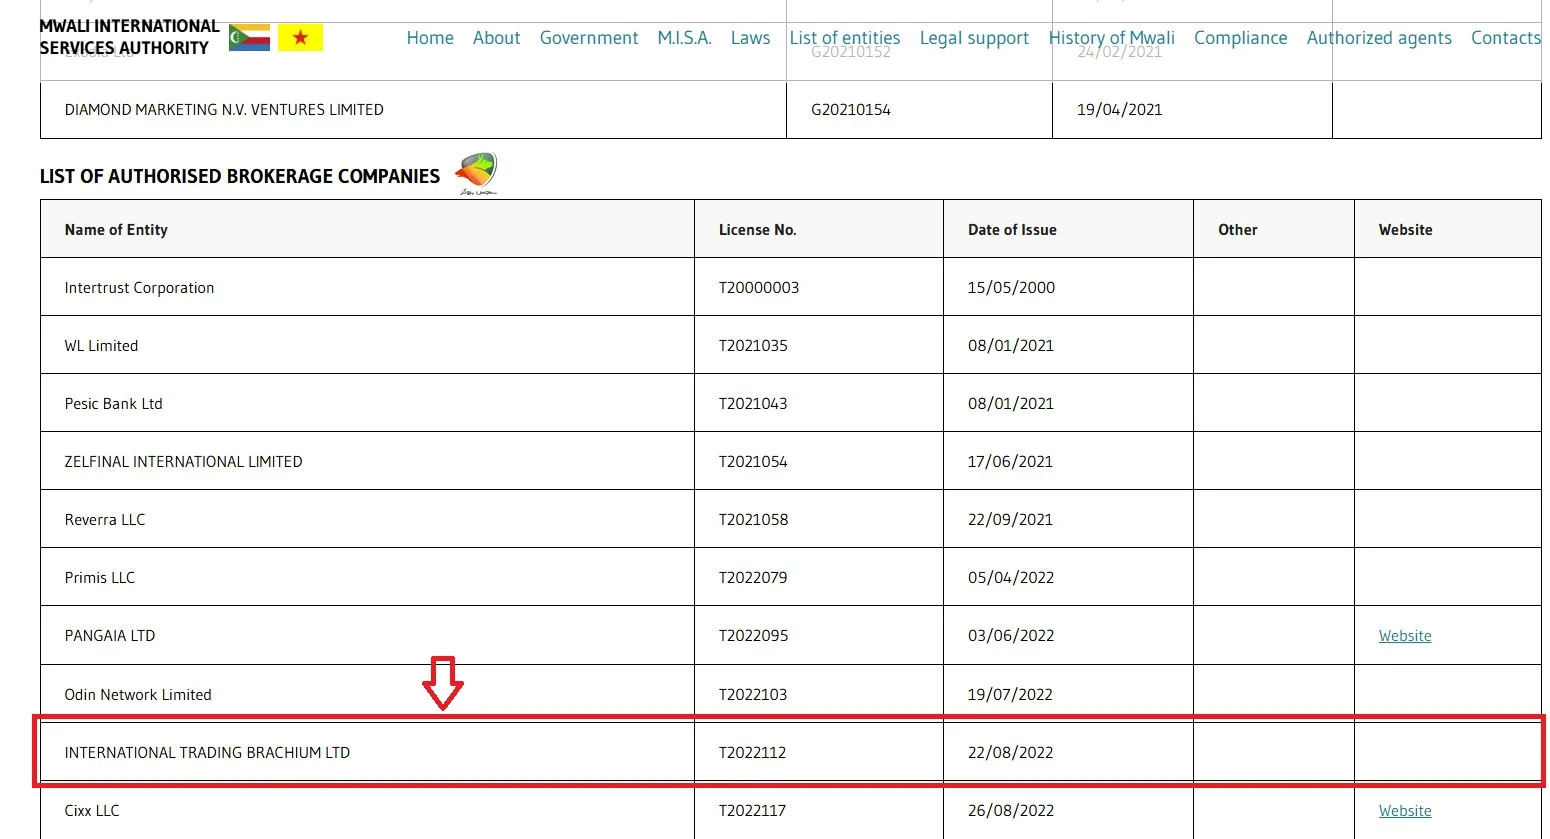Open the Website link for PANGAIA LTD
This screenshot has height=839, width=1550.
pos(1405,636)
